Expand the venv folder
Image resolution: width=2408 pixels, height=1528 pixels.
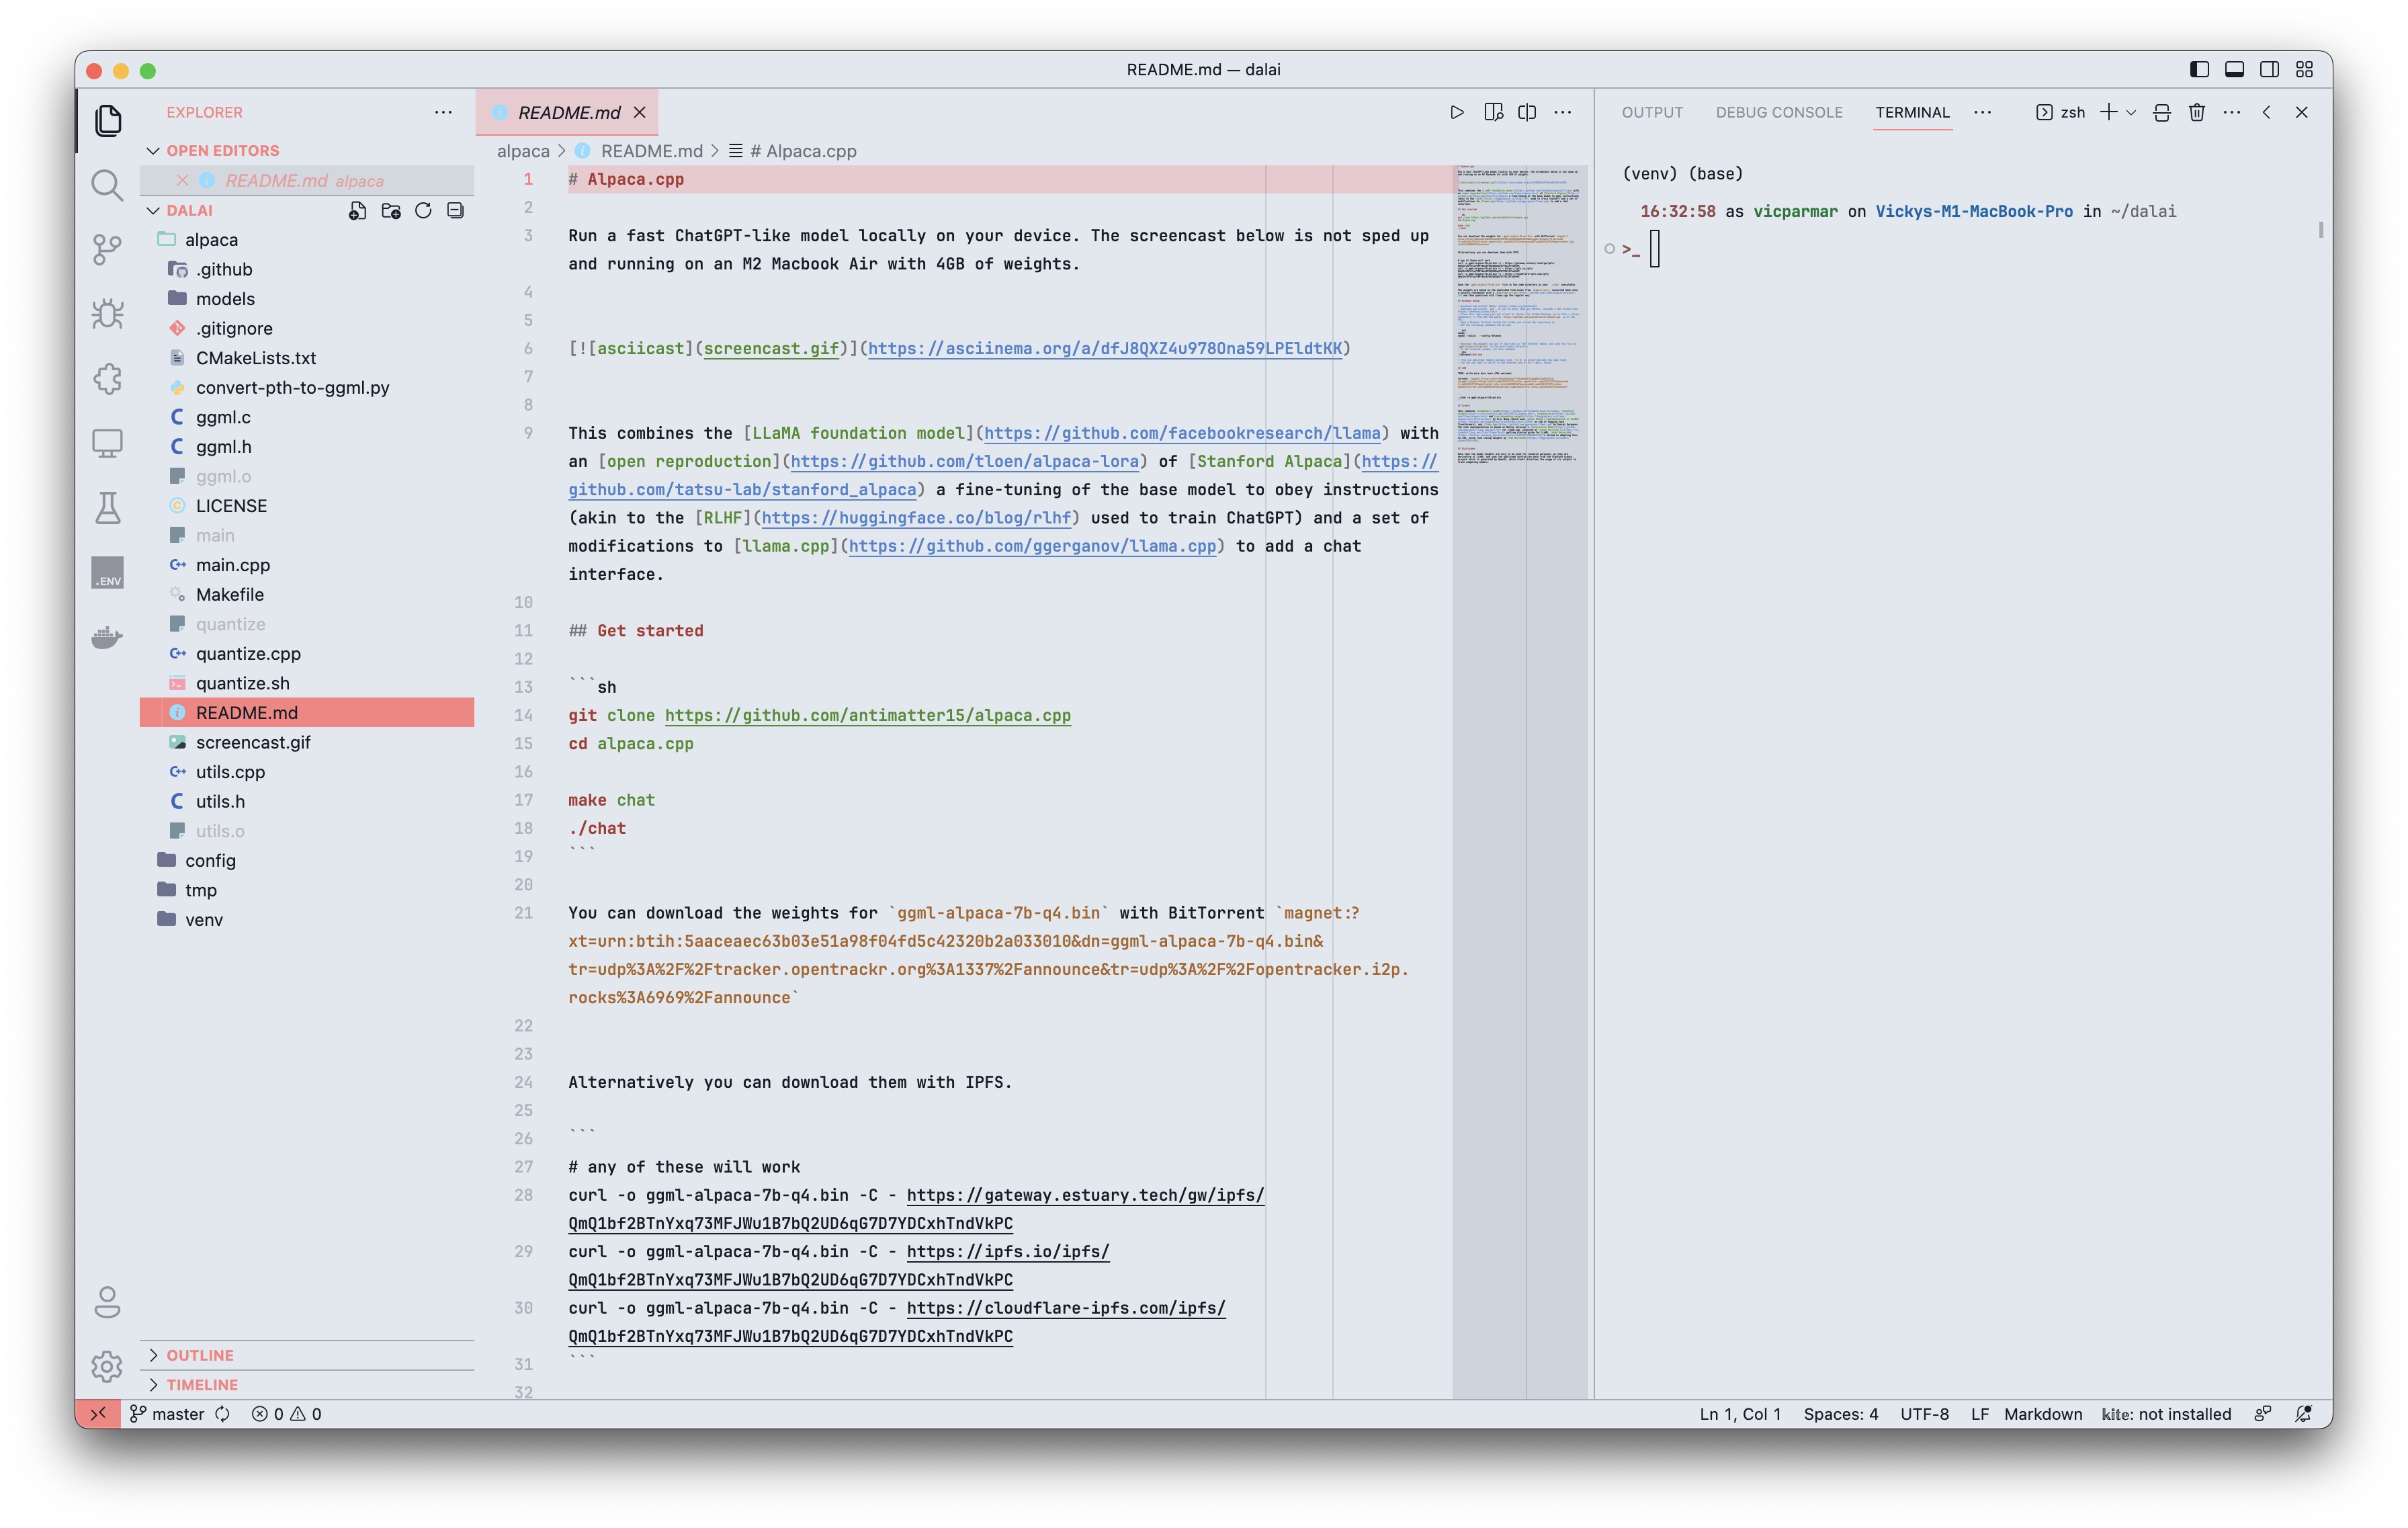point(306,919)
